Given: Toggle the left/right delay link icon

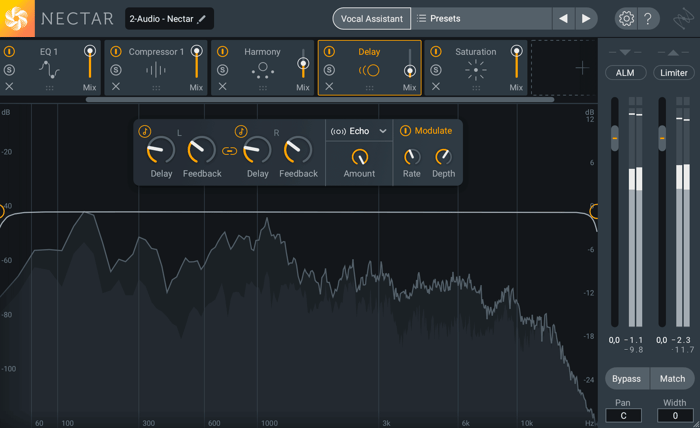Looking at the screenshot, I should (229, 151).
